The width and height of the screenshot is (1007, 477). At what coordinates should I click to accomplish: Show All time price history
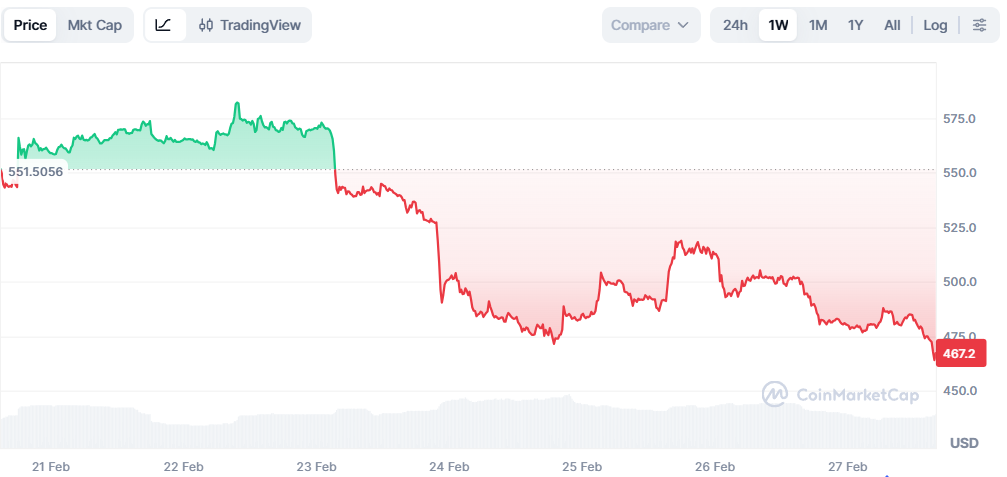click(x=892, y=25)
